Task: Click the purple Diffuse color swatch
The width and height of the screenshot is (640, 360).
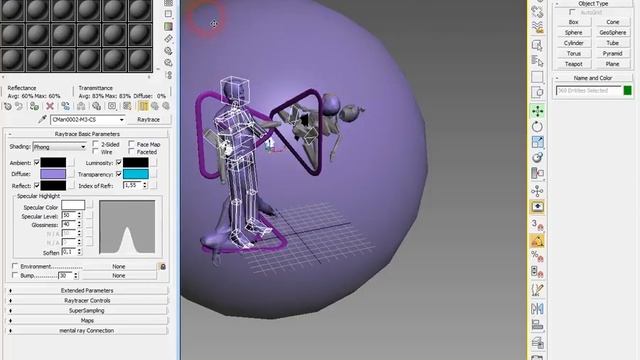Action: [53, 174]
